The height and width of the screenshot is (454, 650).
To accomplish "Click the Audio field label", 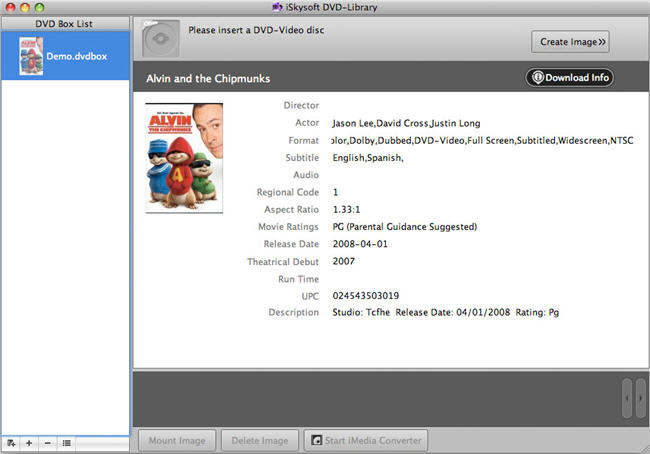I will pos(306,175).
